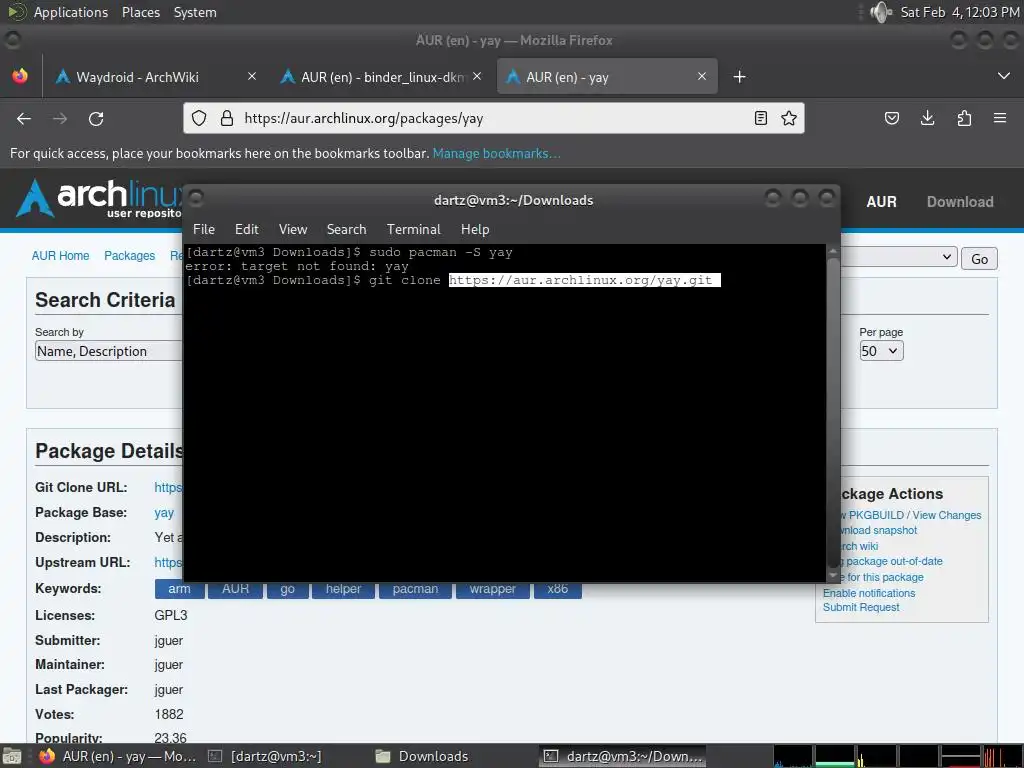This screenshot has height=768, width=1024.
Task: Open a new Firefox tab
Action: pos(739,77)
